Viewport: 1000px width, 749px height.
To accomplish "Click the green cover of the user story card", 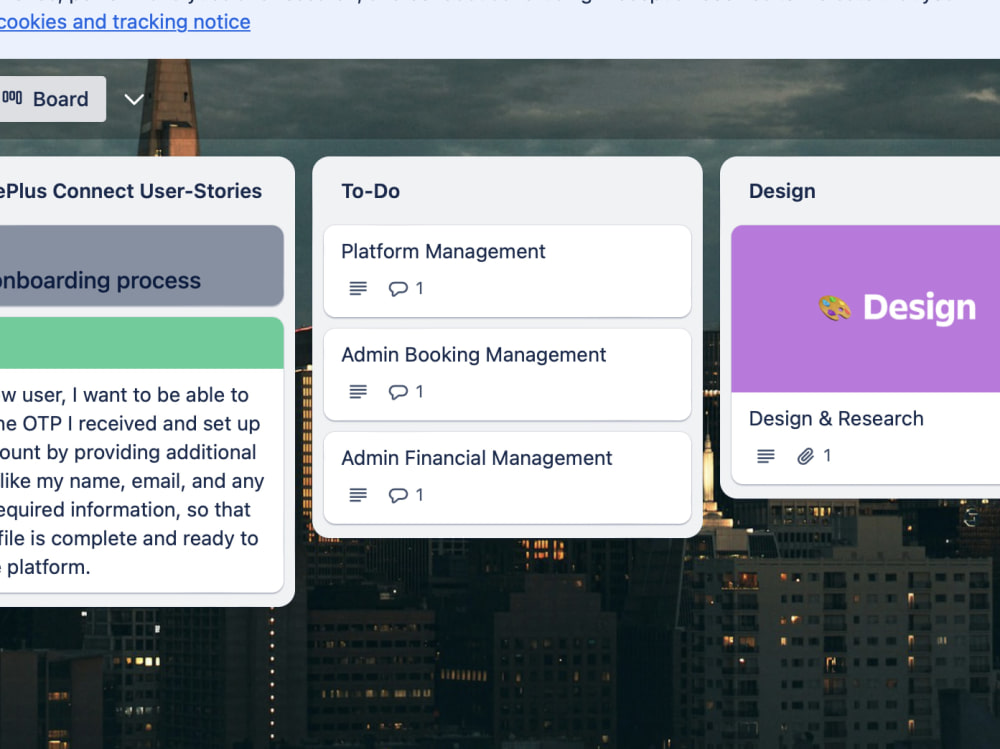I will pyautogui.click(x=142, y=343).
